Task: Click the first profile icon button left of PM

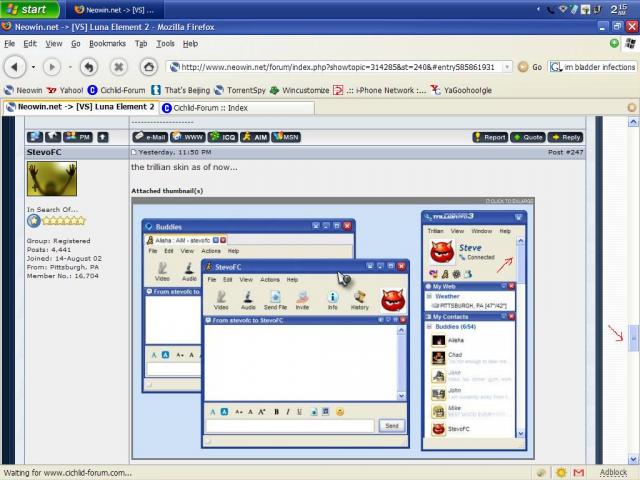Action: pos(35,137)
